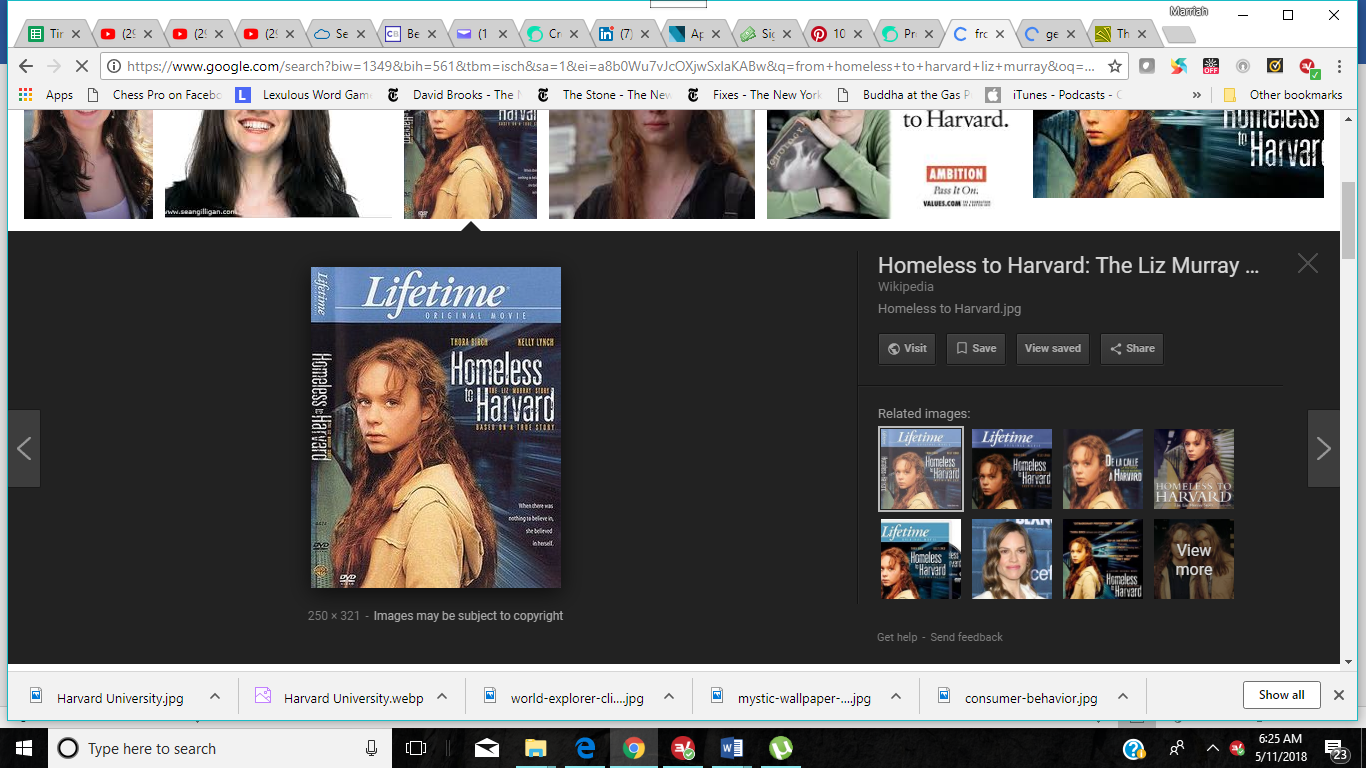The height and width of the screenshot is (768, 1366).
Task: Open the Apps shortcut in bookmarks bar
Action: pyautogui.click(x=46, y=95)
